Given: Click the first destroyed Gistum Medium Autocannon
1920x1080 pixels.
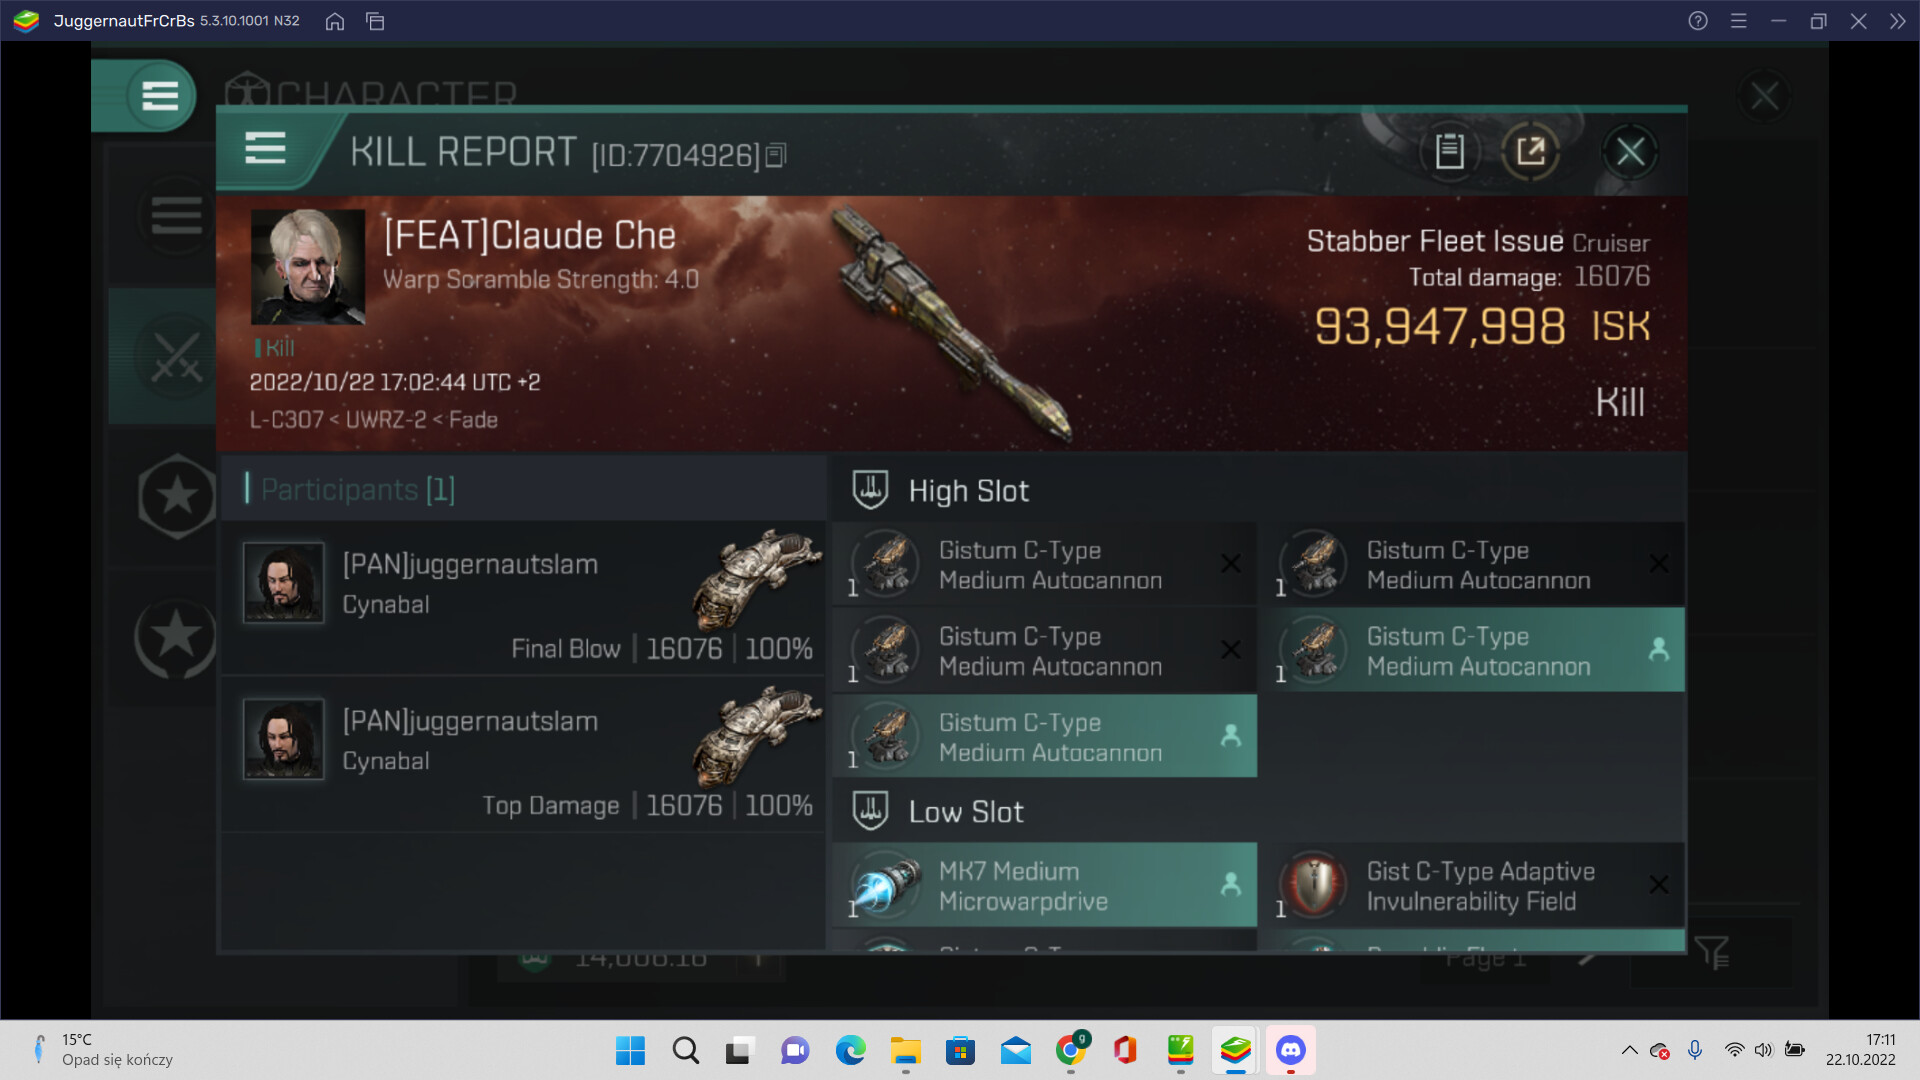Looking at the screenshot, I should (1044, 565).
